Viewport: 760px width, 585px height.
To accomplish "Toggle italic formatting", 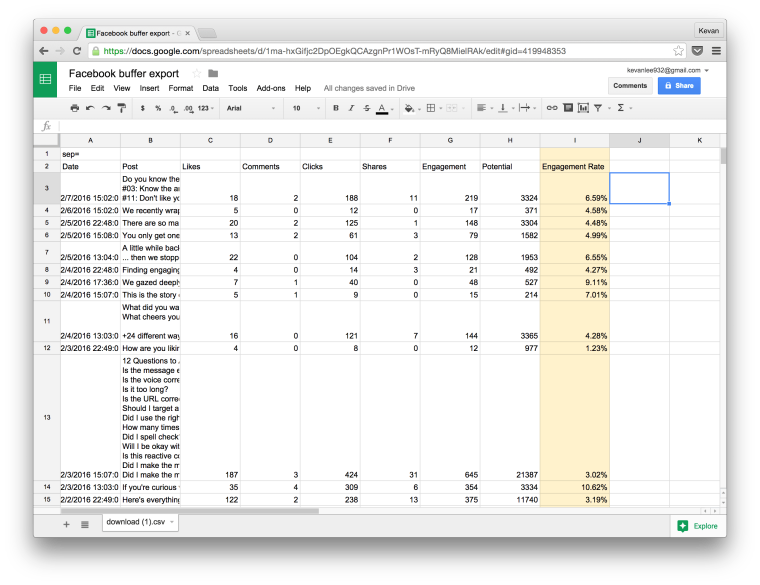I will (x=351, y=108).
